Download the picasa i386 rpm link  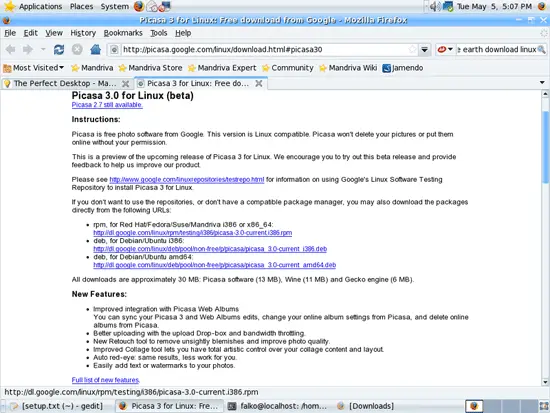tap(193, 233)
